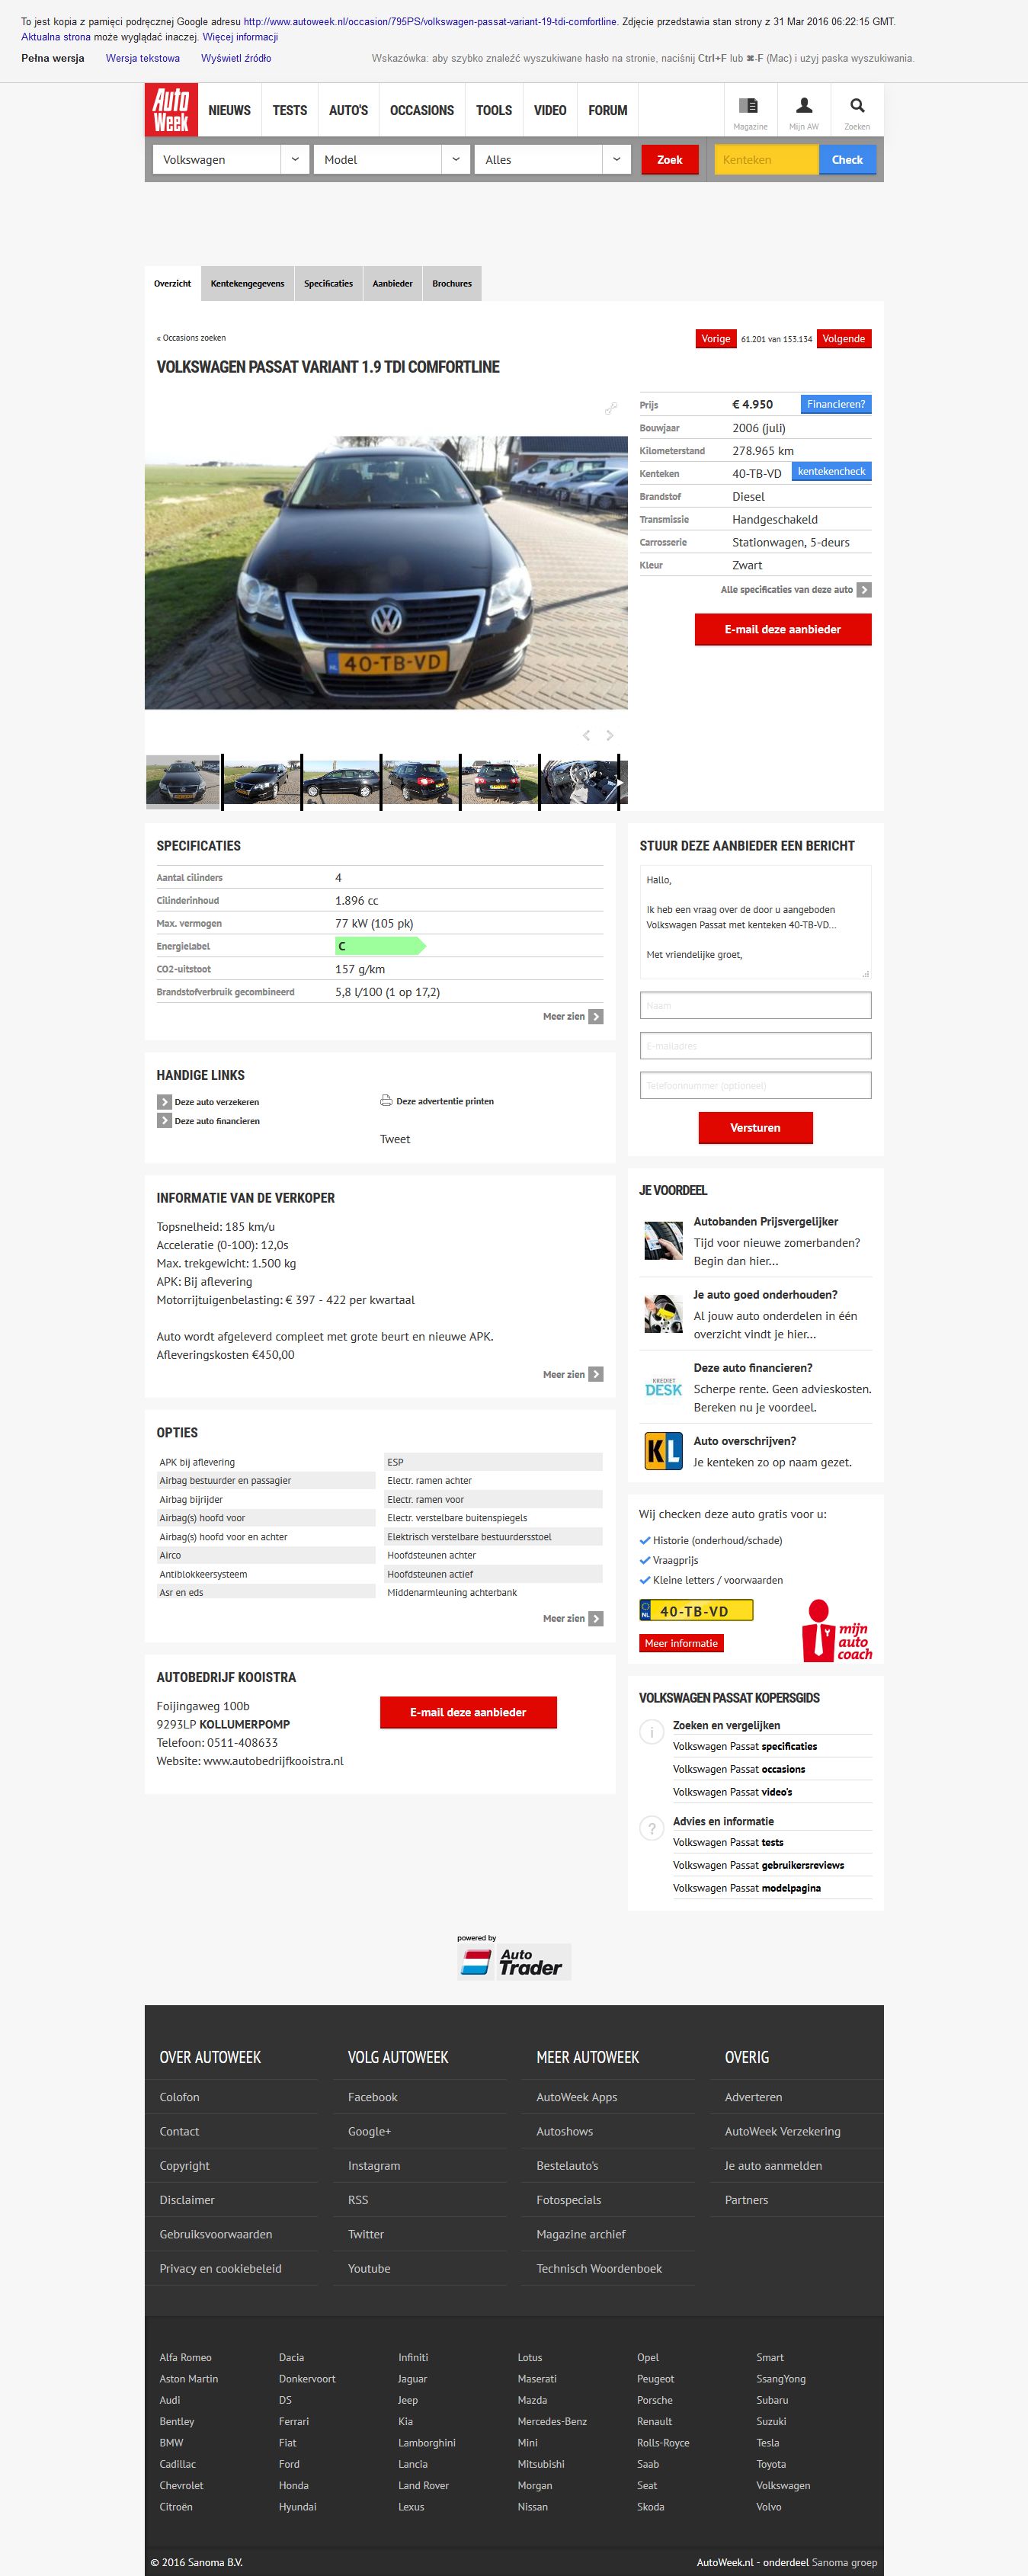Click the Financieren? button
The height and width of the screenshot is (2576, 1028).
836,404
